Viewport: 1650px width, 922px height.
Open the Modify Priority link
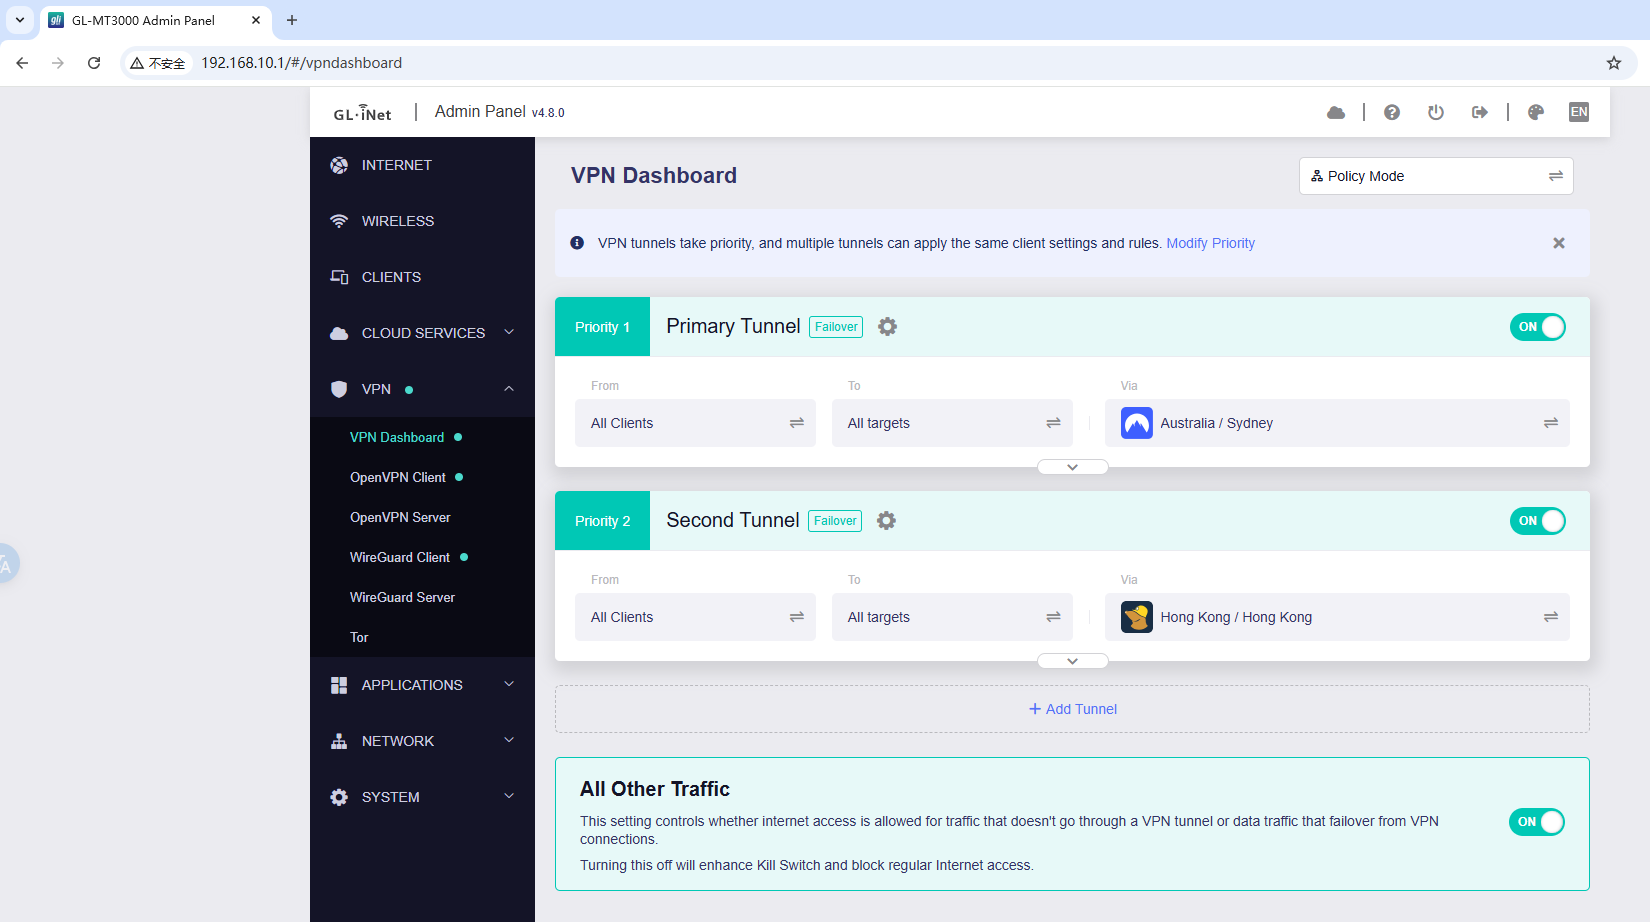click(1210, 243)
